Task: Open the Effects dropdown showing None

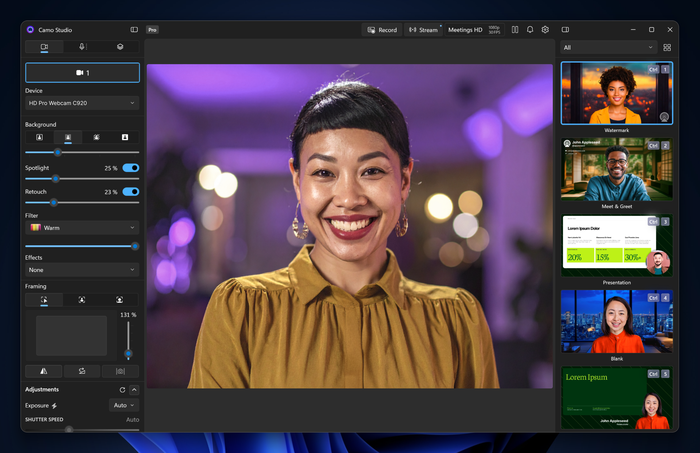Action: pyautogui.click(x=82, y=270)
